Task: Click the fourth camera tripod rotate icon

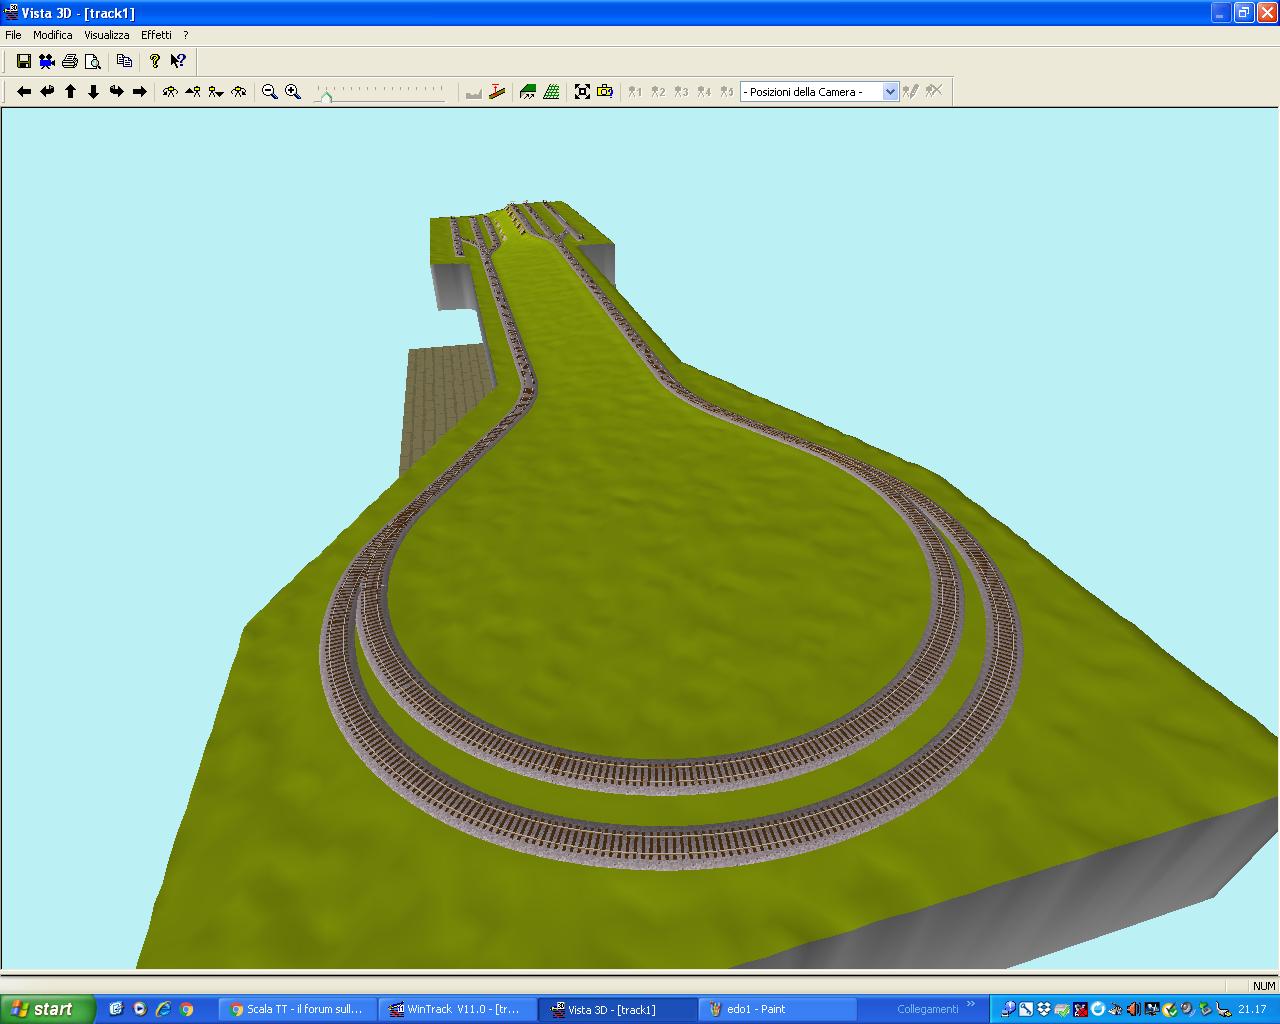Action: [239, 91]
